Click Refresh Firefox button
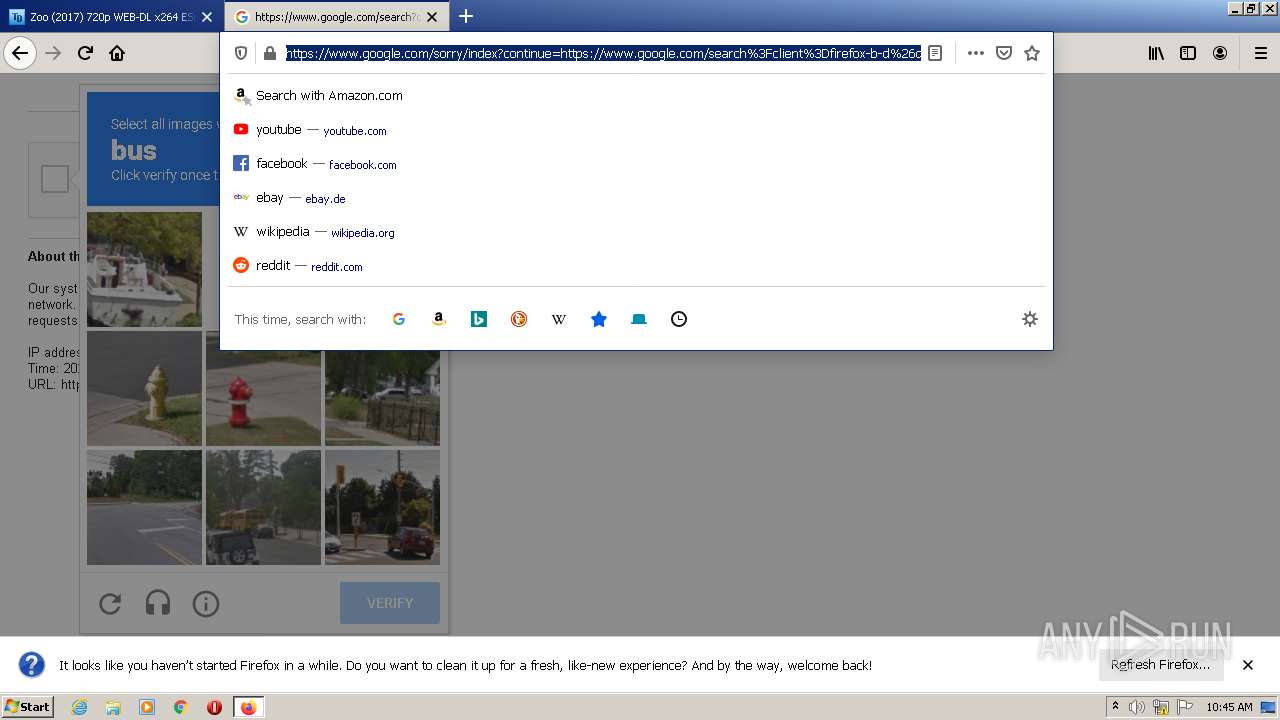The image size is (1280, 720). (x=1161, y=665)
